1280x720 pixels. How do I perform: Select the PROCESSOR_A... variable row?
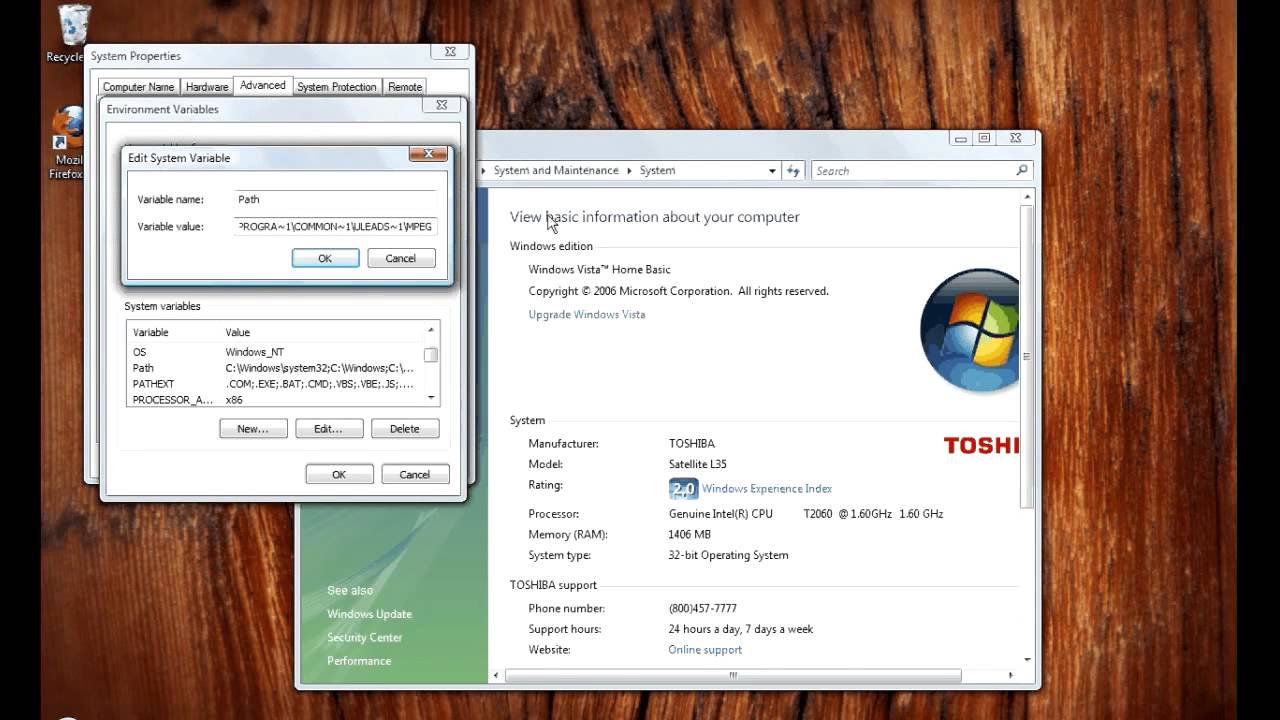[275, 400]
